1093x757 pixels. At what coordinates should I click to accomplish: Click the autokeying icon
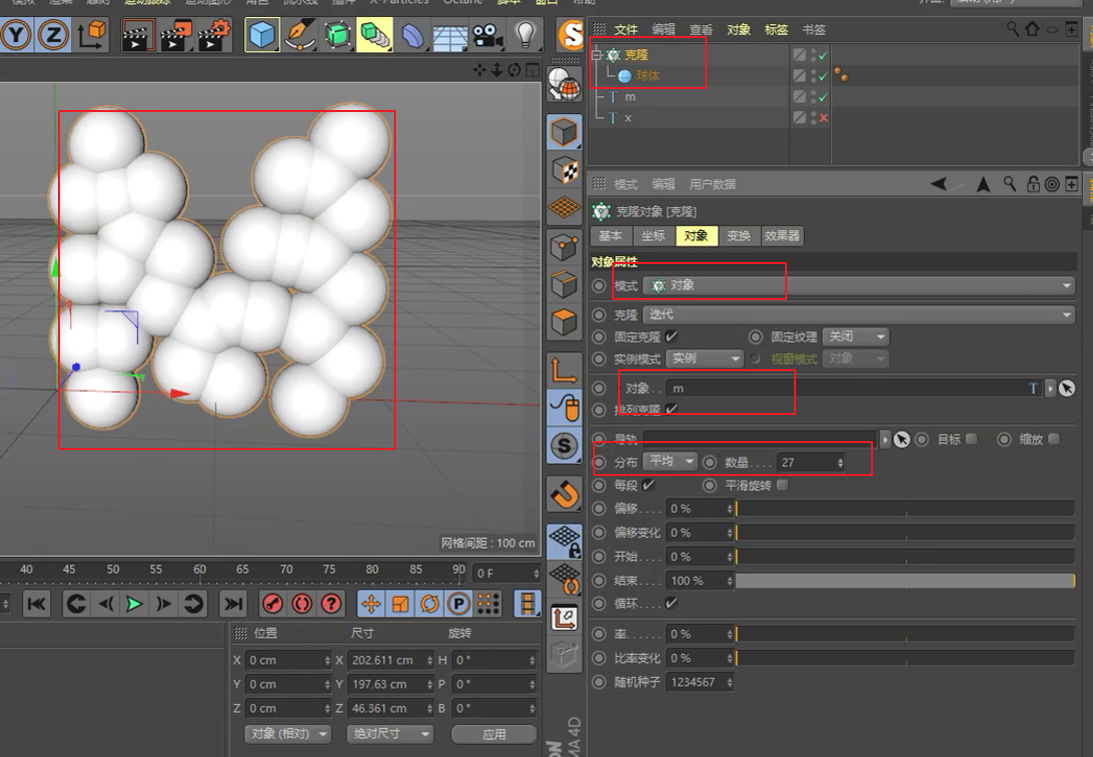pyautogui.click(x=302, y=604)
